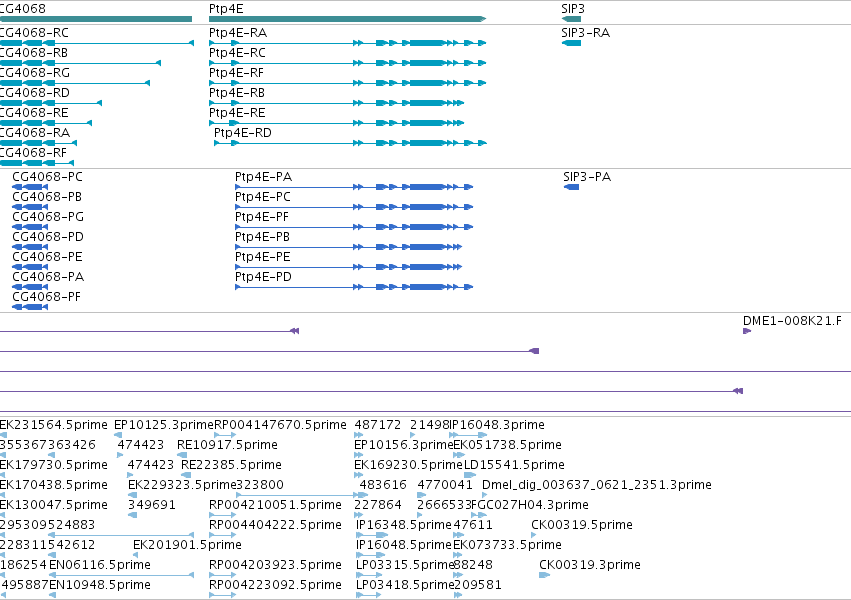
Task: Open transcript Ptp4E-RF
Action: tap(236, 73)
